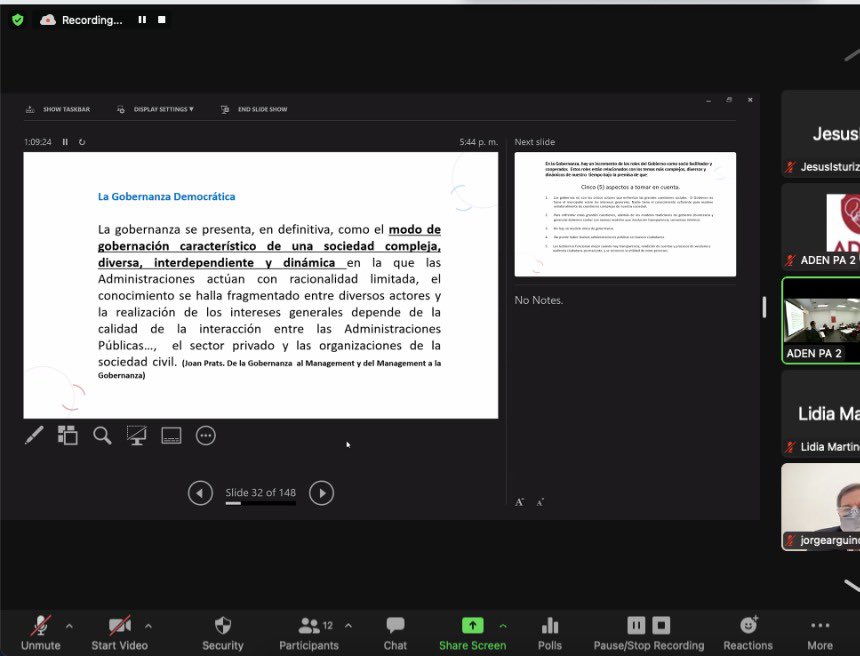
Task: Pause recording in the bottom toolbar
Action: pyautogui.click(x=636, y=625)
